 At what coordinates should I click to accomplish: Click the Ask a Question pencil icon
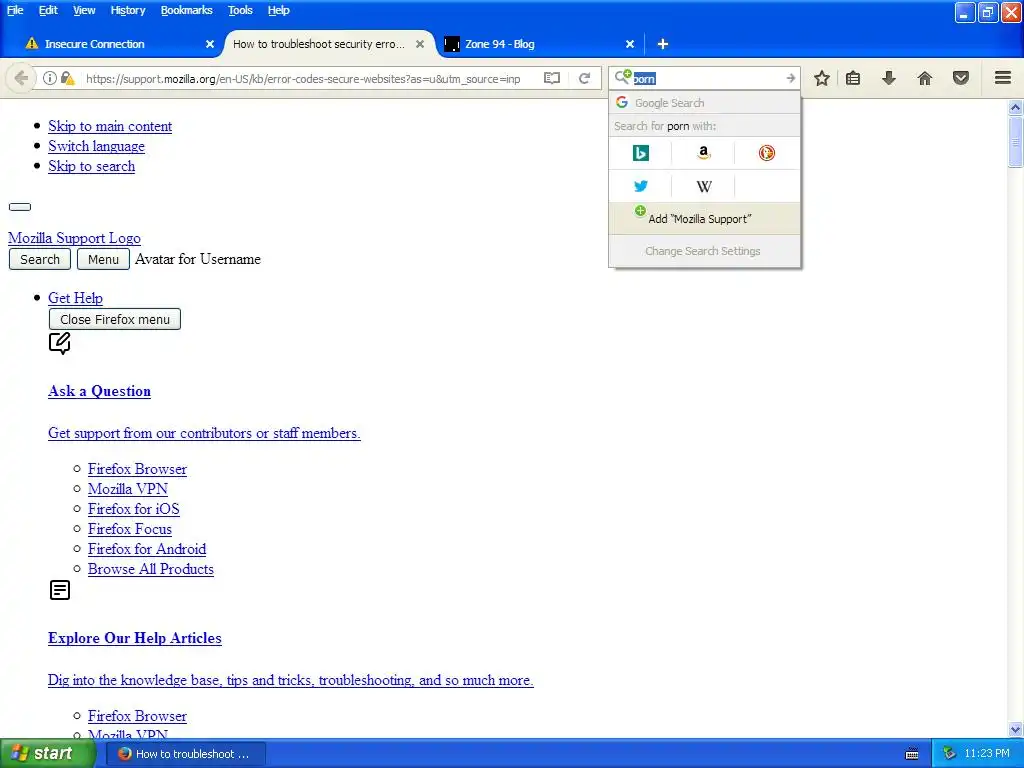(x=59, y=343)
